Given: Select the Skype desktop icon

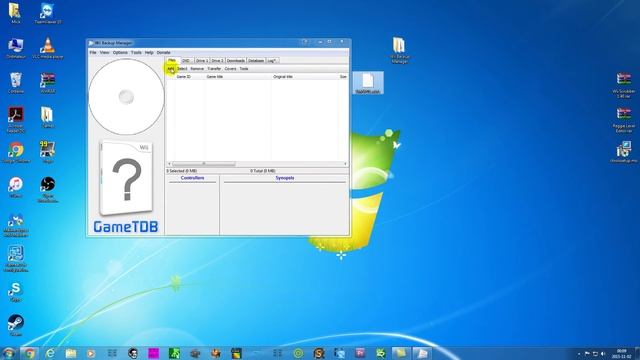Looking at the screenshot, I should coord(16,292).
